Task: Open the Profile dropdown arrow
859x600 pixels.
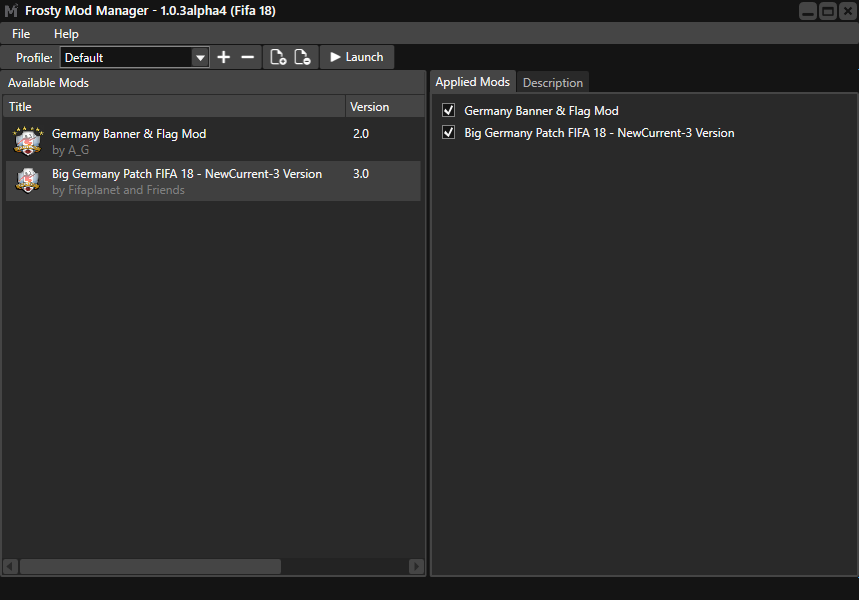Action: click(x=201, y=58)
